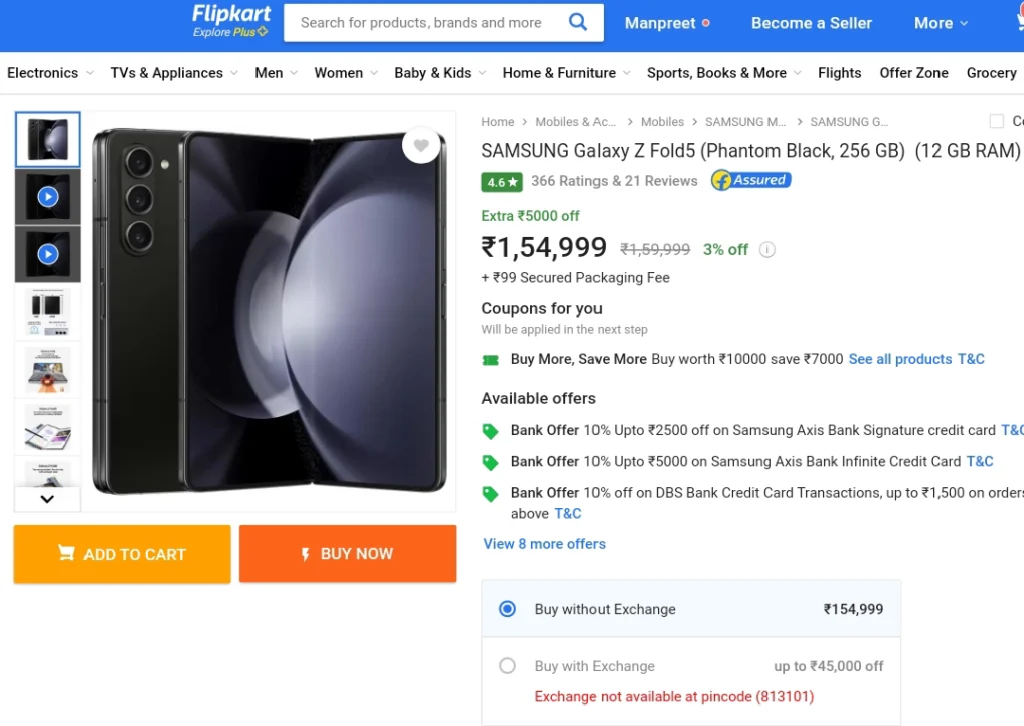Expand the Electronics category dropdown
Screen dimensions: 1024x726
[x=50, y=72]
